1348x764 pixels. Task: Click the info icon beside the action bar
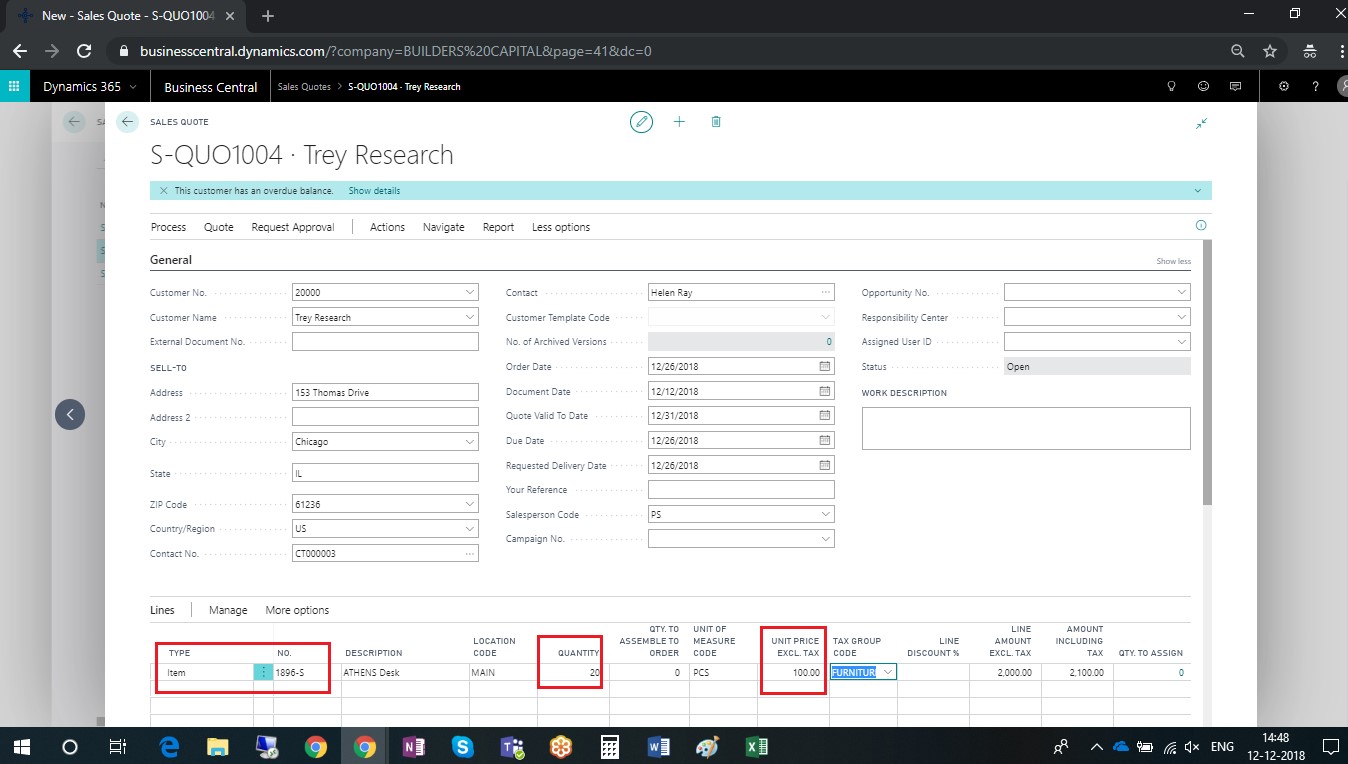[1201, 226]
